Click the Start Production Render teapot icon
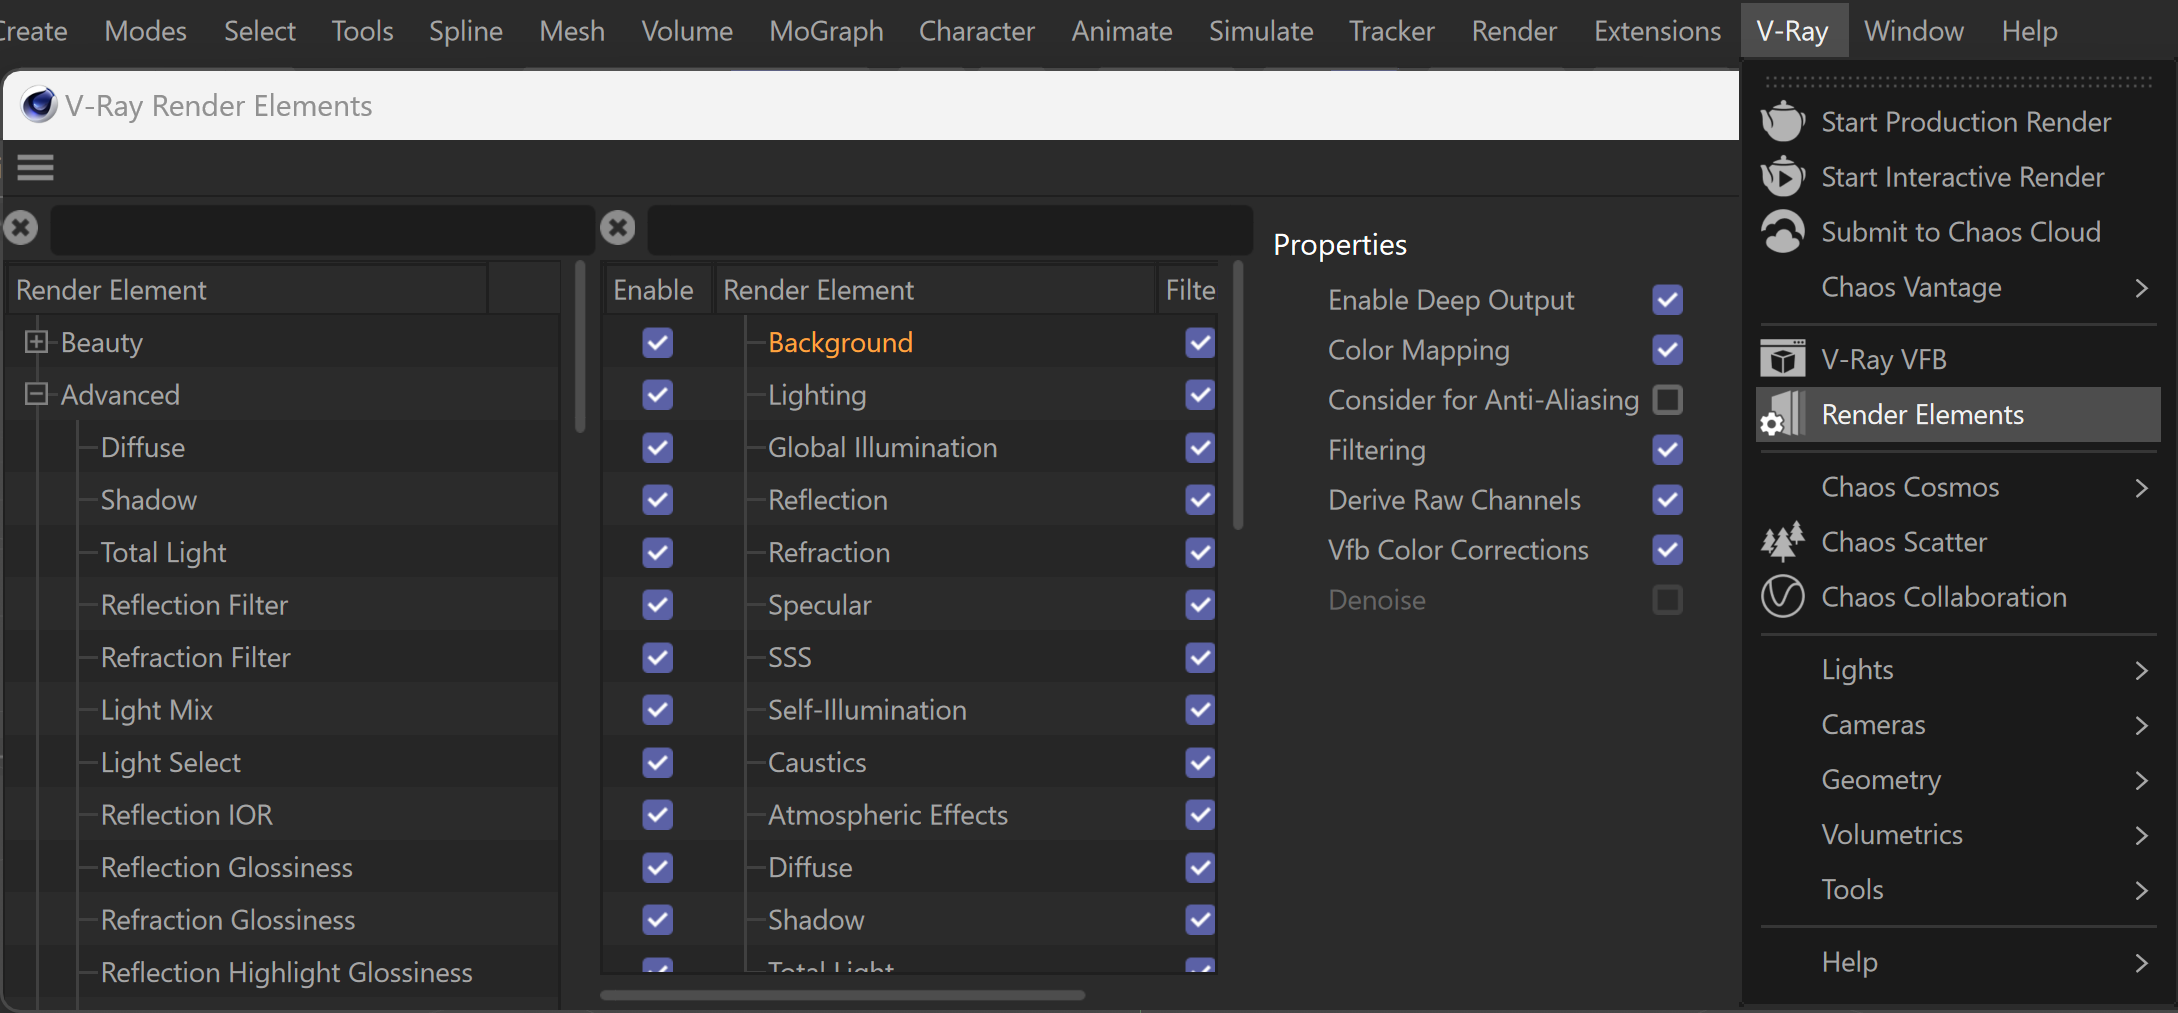 pyautogui.click(x=1782, y=121)
